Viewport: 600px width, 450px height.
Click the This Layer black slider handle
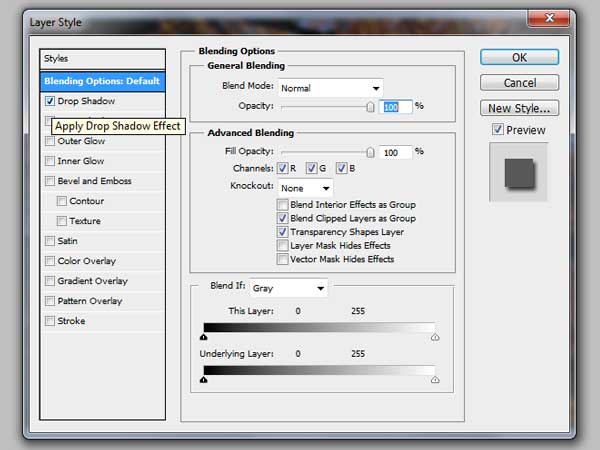point(204,338)
